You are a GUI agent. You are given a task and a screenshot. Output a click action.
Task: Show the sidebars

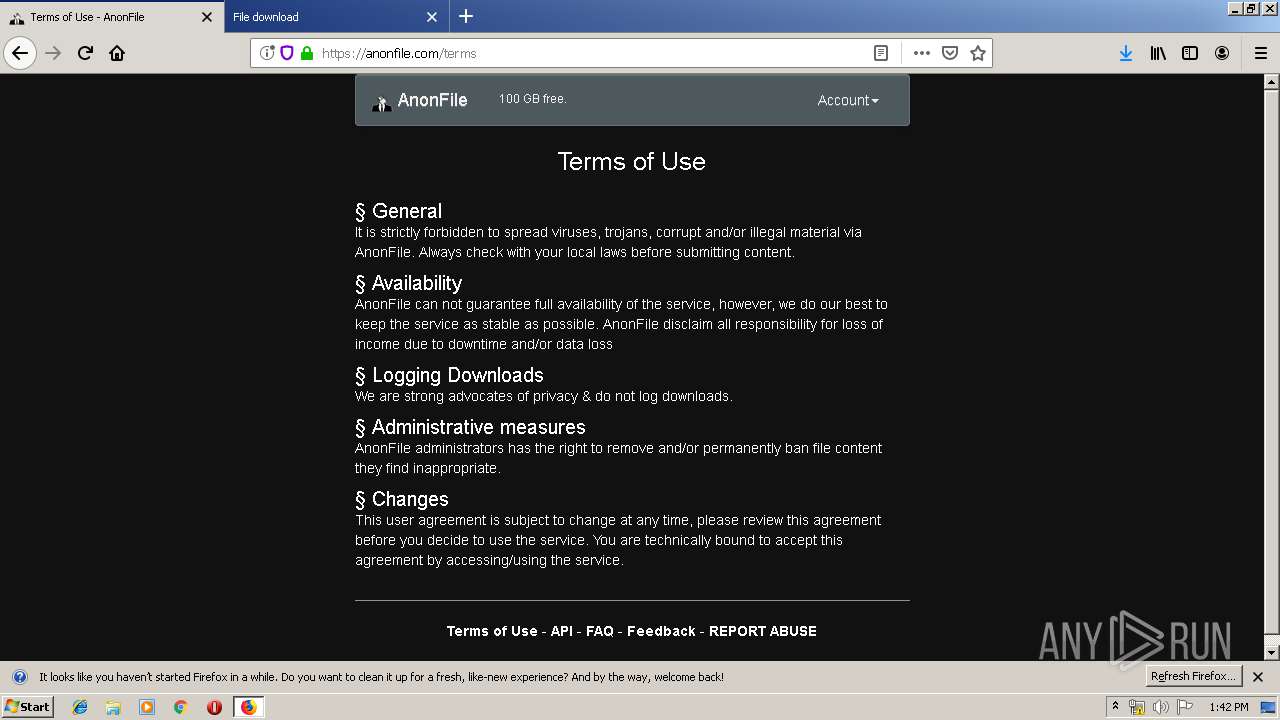[x=1190, y=53]
